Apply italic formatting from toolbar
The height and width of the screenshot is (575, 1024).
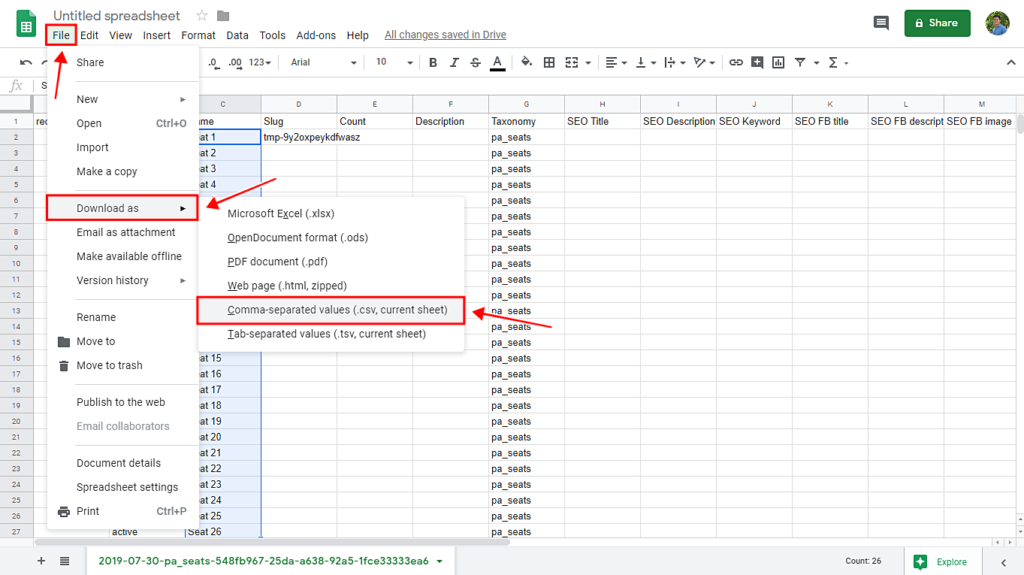point(454,62)
